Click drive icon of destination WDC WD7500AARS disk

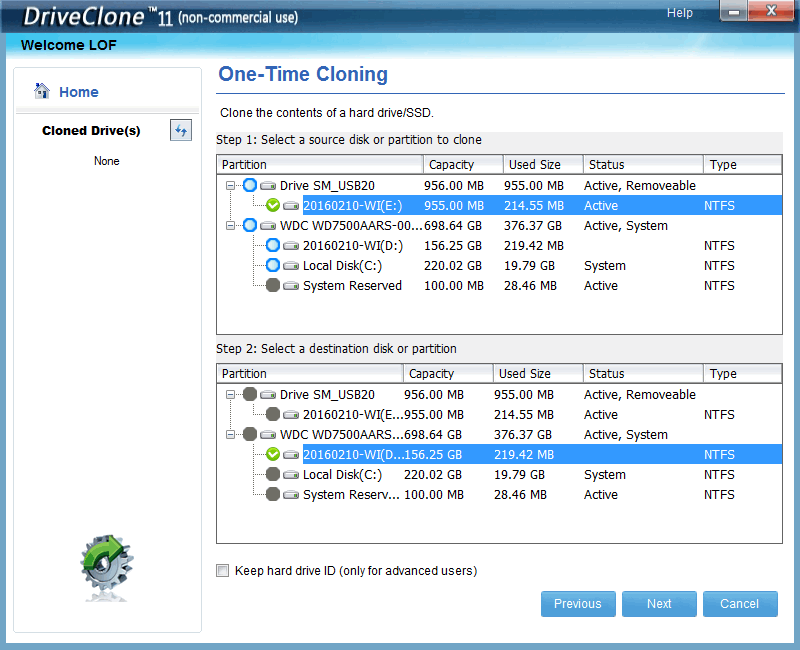click(268, 435)
